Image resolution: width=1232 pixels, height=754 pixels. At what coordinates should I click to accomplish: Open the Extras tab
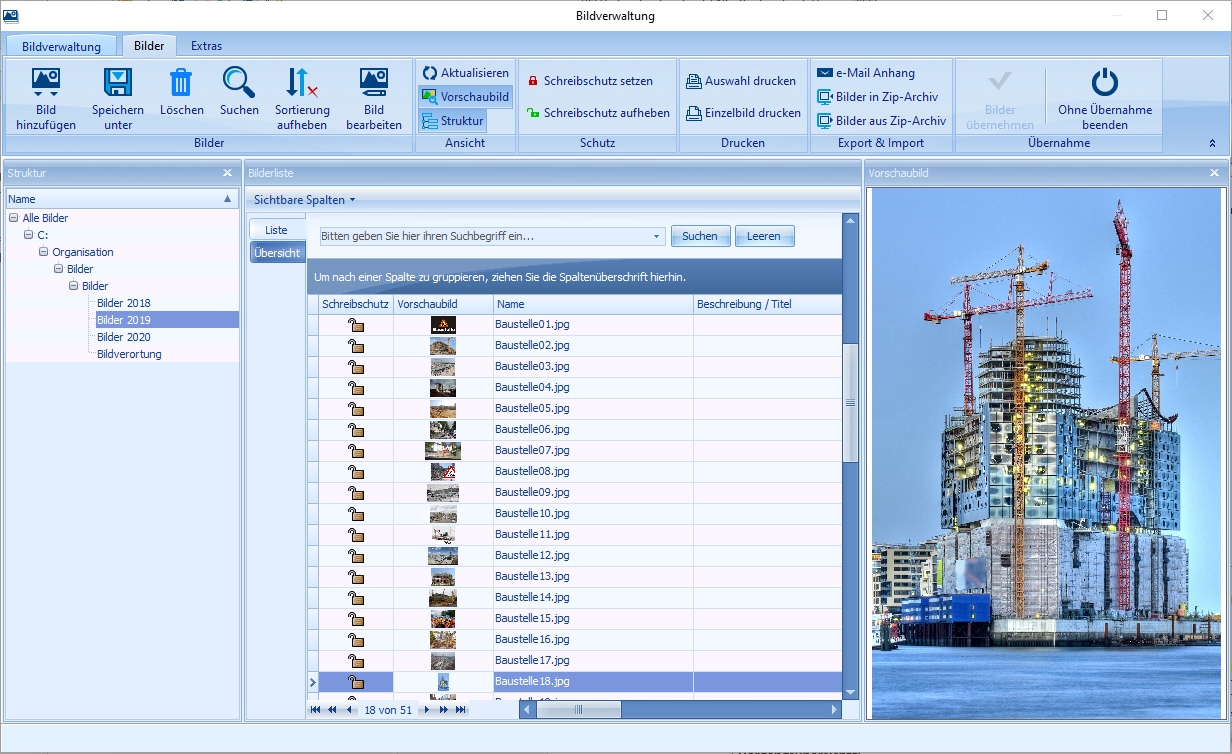[x=206, y=46]
